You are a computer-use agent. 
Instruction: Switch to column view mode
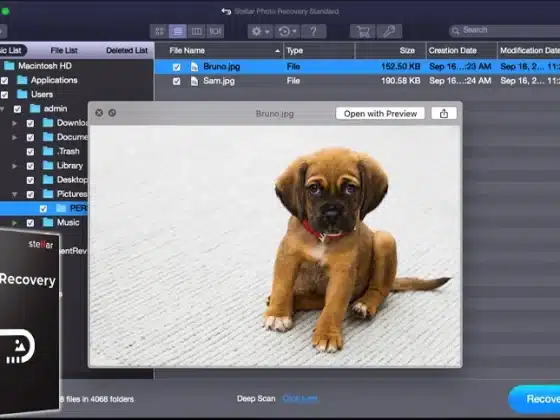196,31
